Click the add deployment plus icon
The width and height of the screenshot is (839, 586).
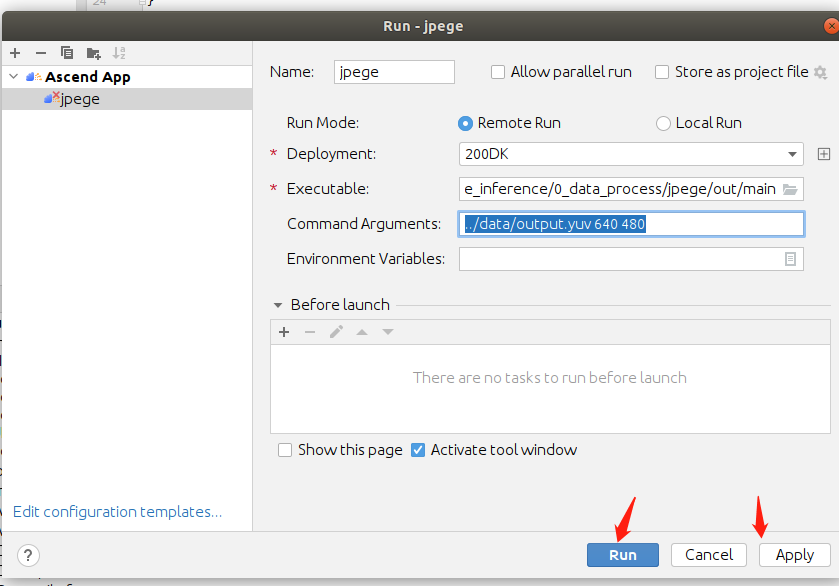tap(824, 154)
